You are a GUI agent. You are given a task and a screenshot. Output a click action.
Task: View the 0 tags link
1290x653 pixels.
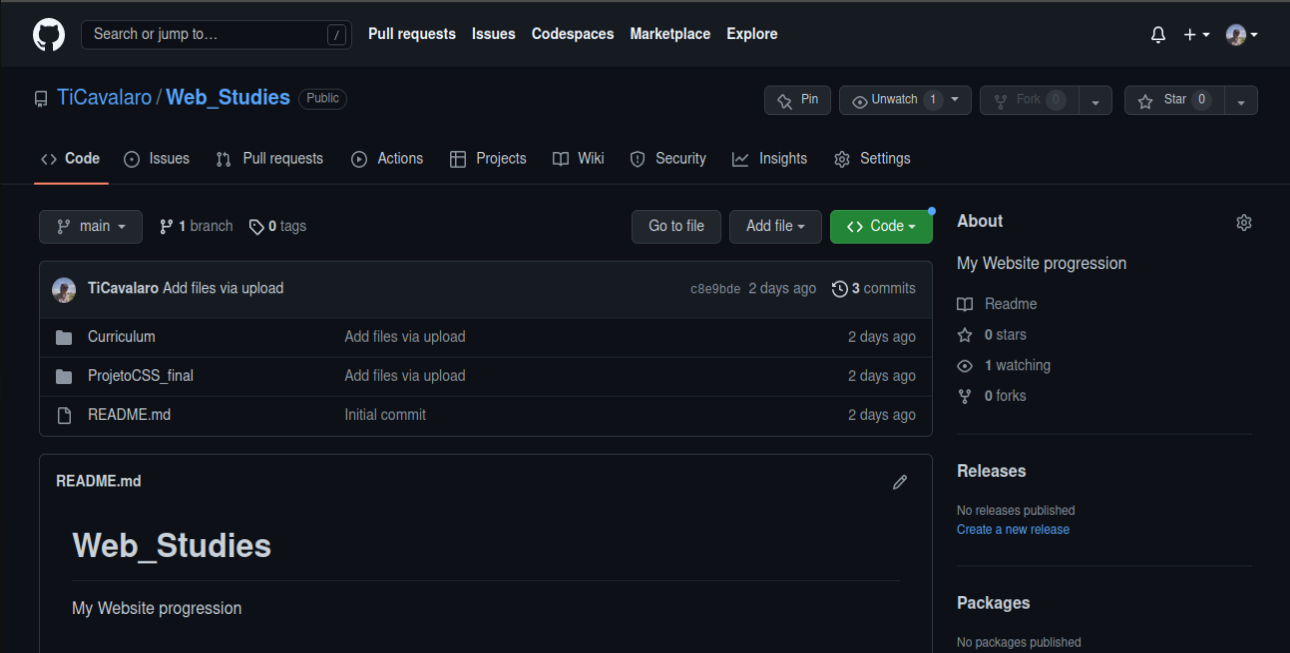[278, 227]
